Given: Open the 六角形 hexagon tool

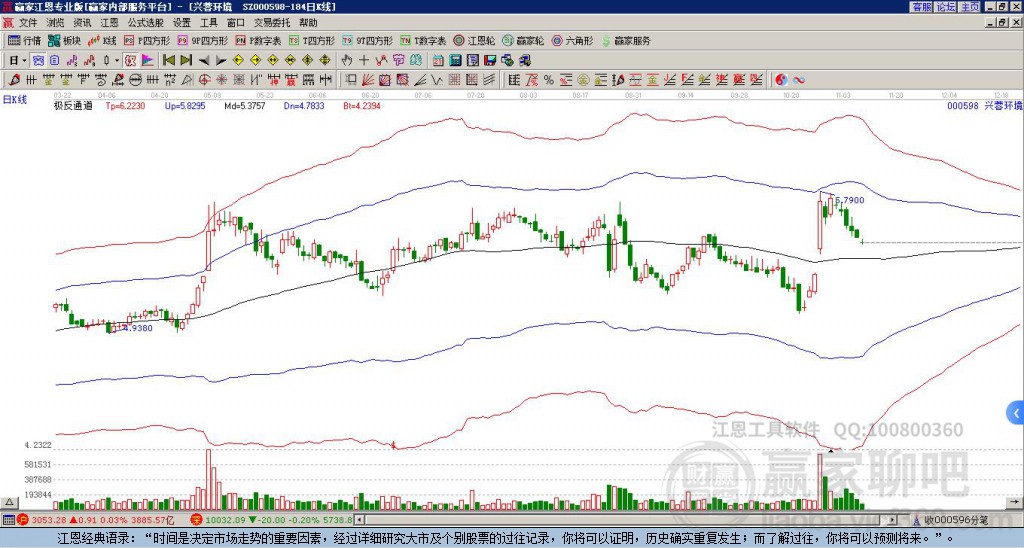Looking at the screenshot, I should [572, 40].
